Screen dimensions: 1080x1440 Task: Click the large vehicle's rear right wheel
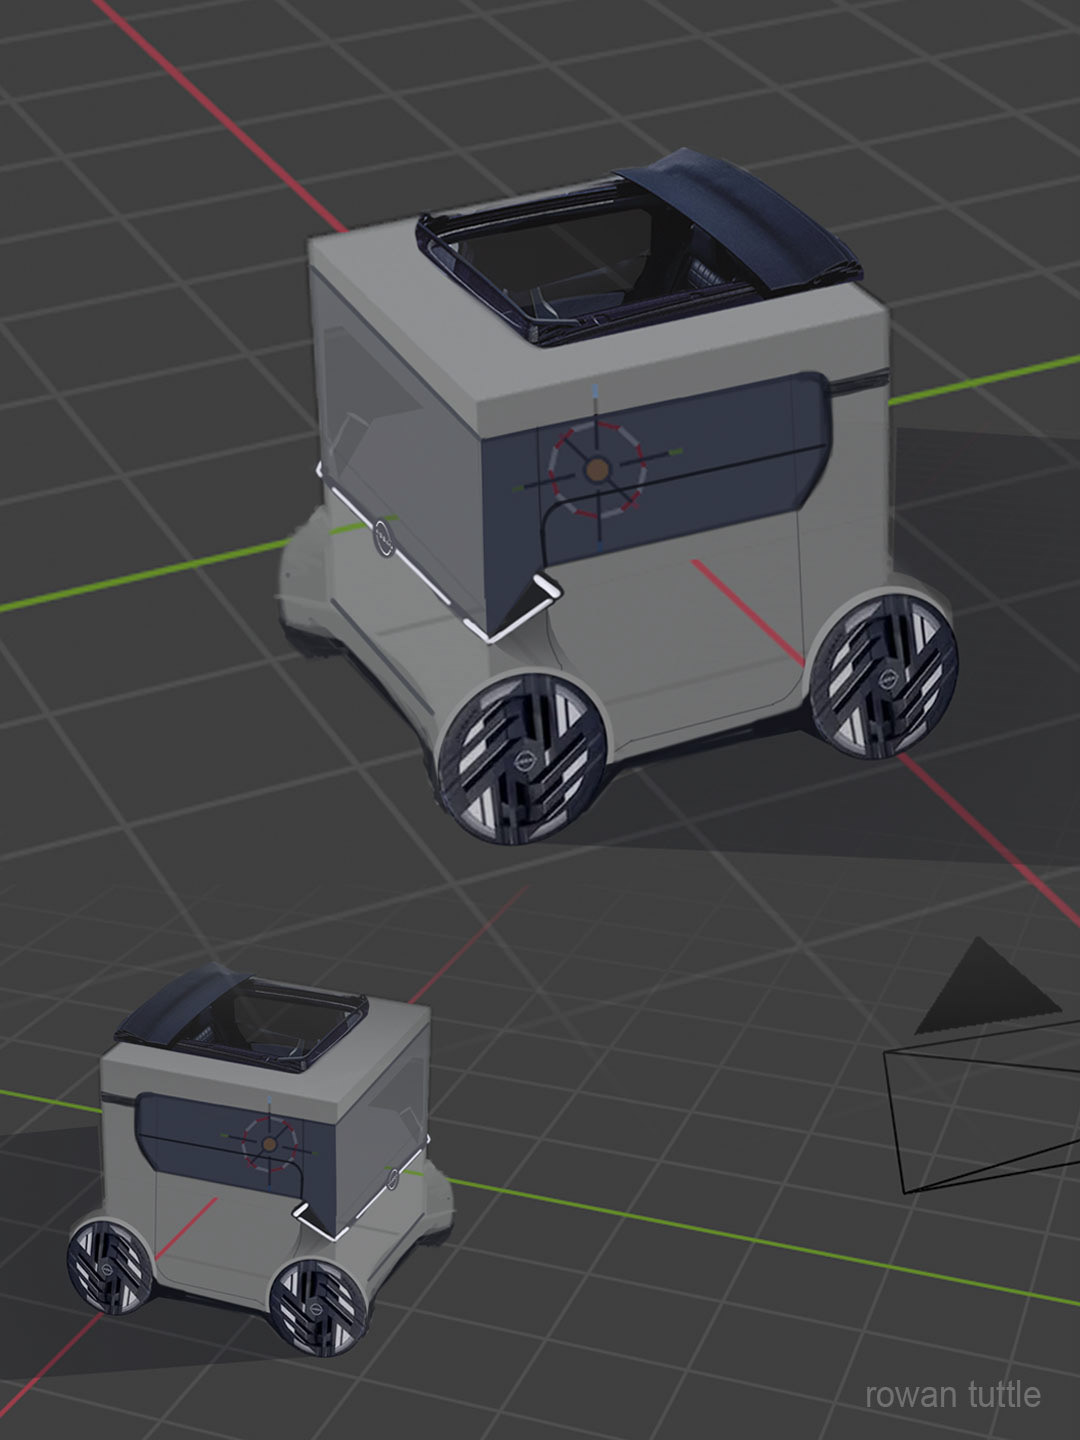click(883, 677)
